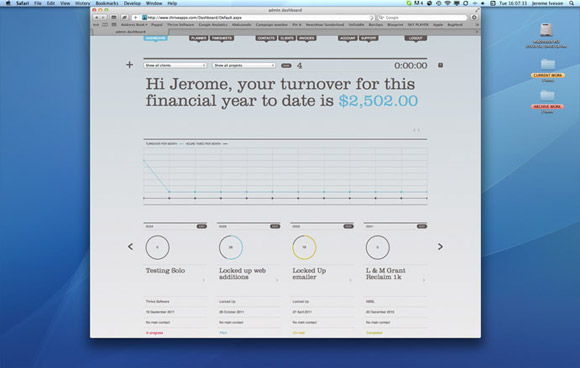The image size is (580, 368).
Task: Click Safari back navigation arrow
Action: tap(97, 17)
